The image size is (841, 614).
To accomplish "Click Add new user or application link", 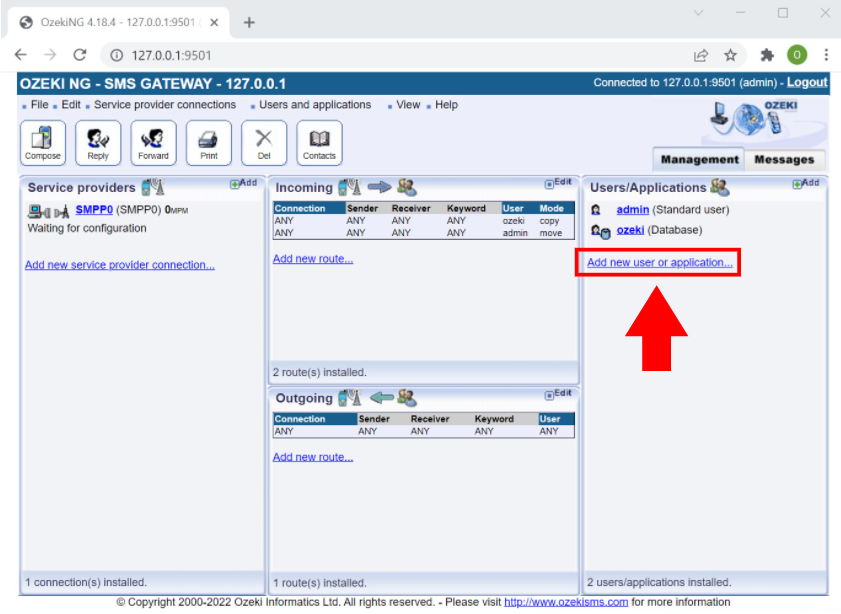I will [660, 263].
